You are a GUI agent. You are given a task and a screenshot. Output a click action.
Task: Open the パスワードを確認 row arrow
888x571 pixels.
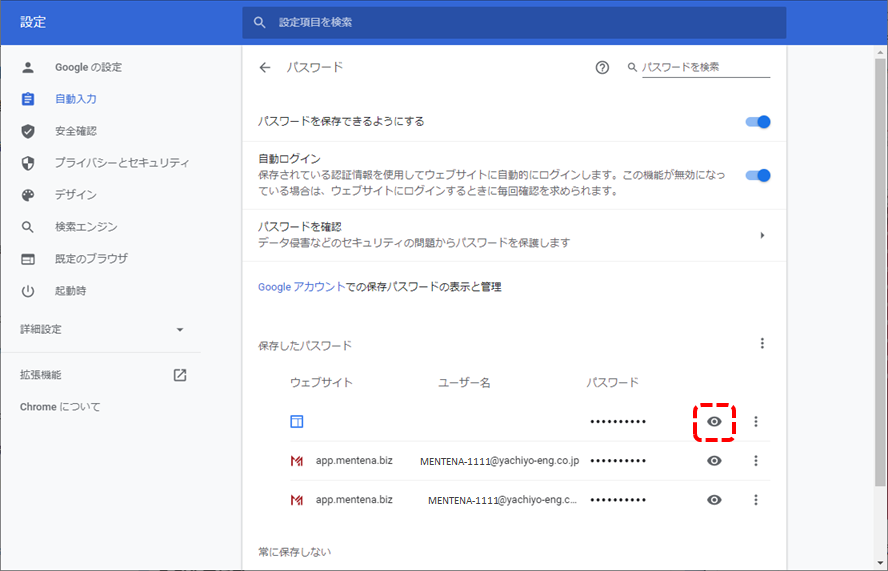pos(762,235)
